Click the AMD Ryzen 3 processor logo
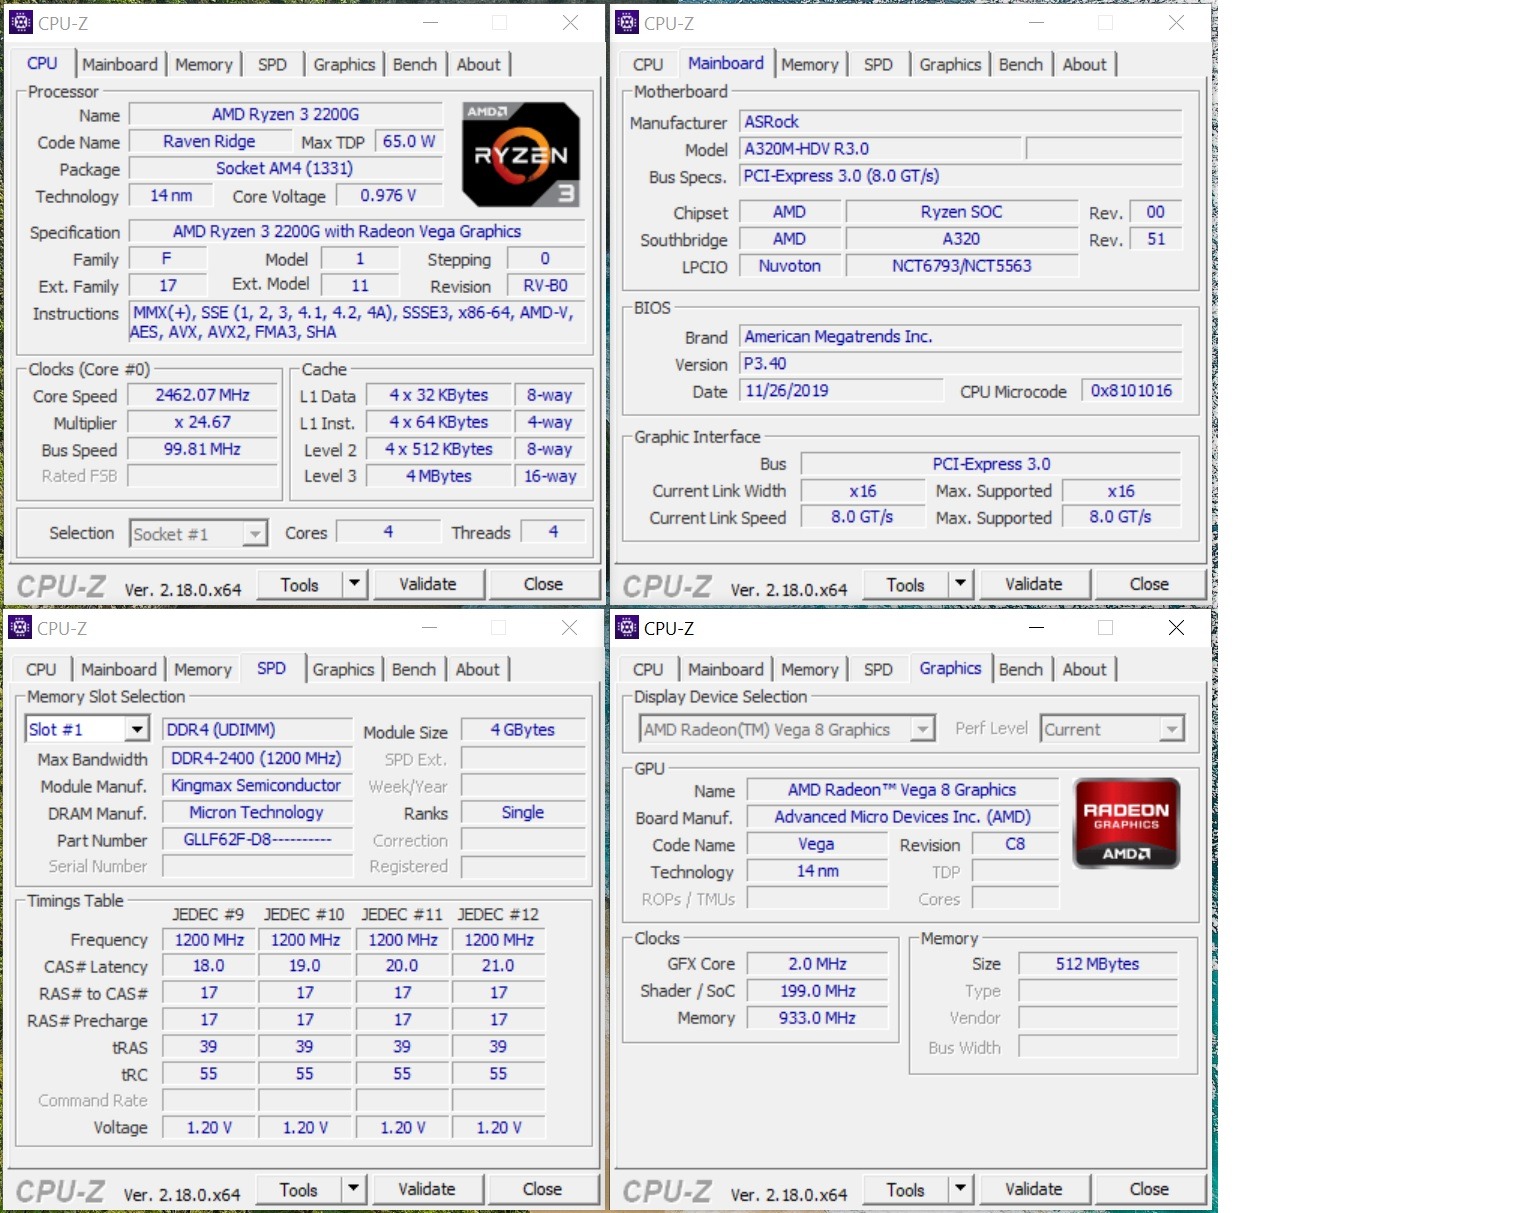The width and height of the screenshot is (1536, 1213). pyautogui.click(x=521, y=155)
